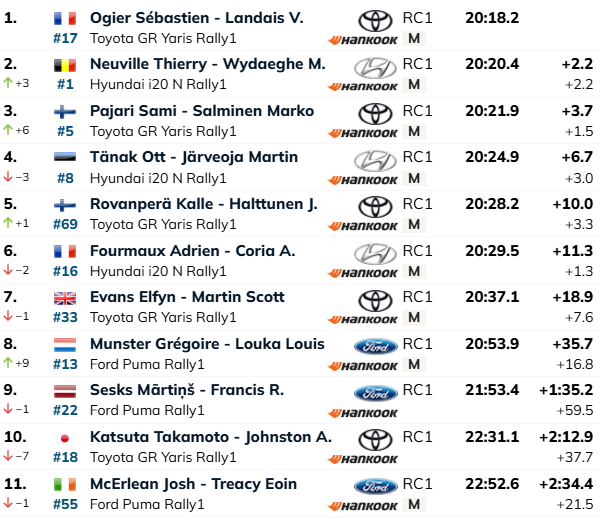Click the green up arrow showing +9 positions
600x521 pixels.
8,362
